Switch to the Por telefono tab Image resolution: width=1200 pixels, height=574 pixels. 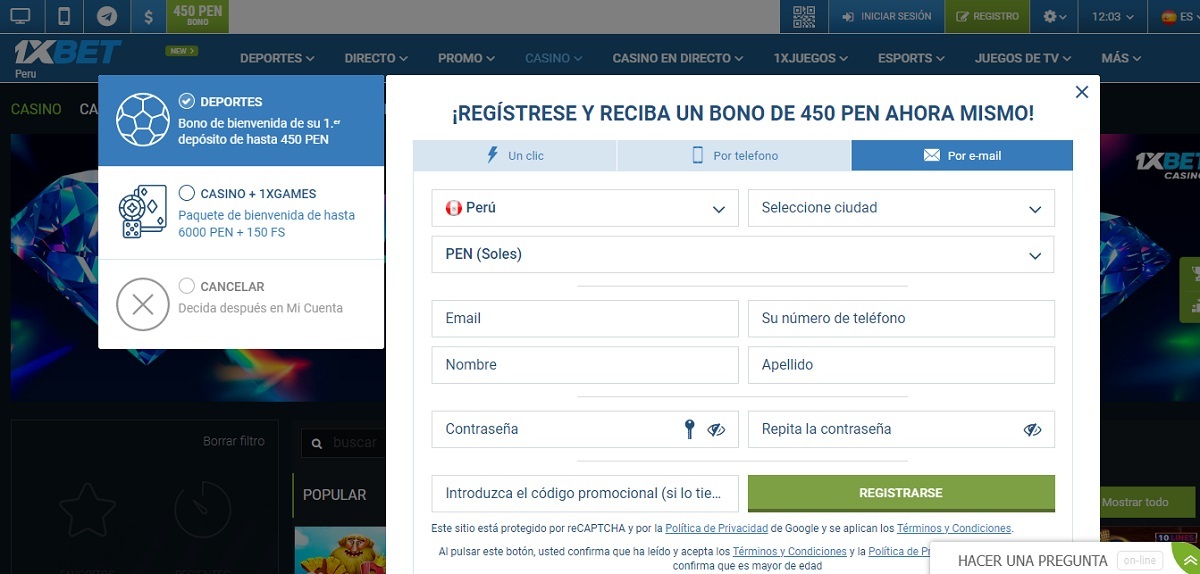click(734, 156)
